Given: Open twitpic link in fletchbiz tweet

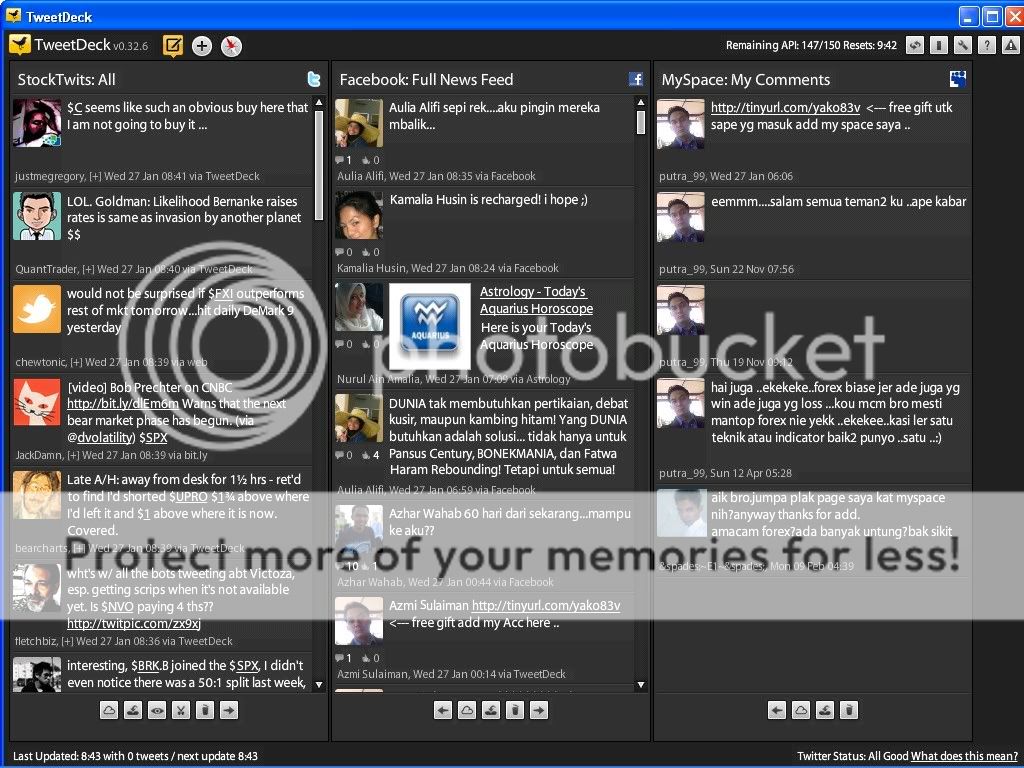Looking at the screenshot, I should tap(134, 624).
